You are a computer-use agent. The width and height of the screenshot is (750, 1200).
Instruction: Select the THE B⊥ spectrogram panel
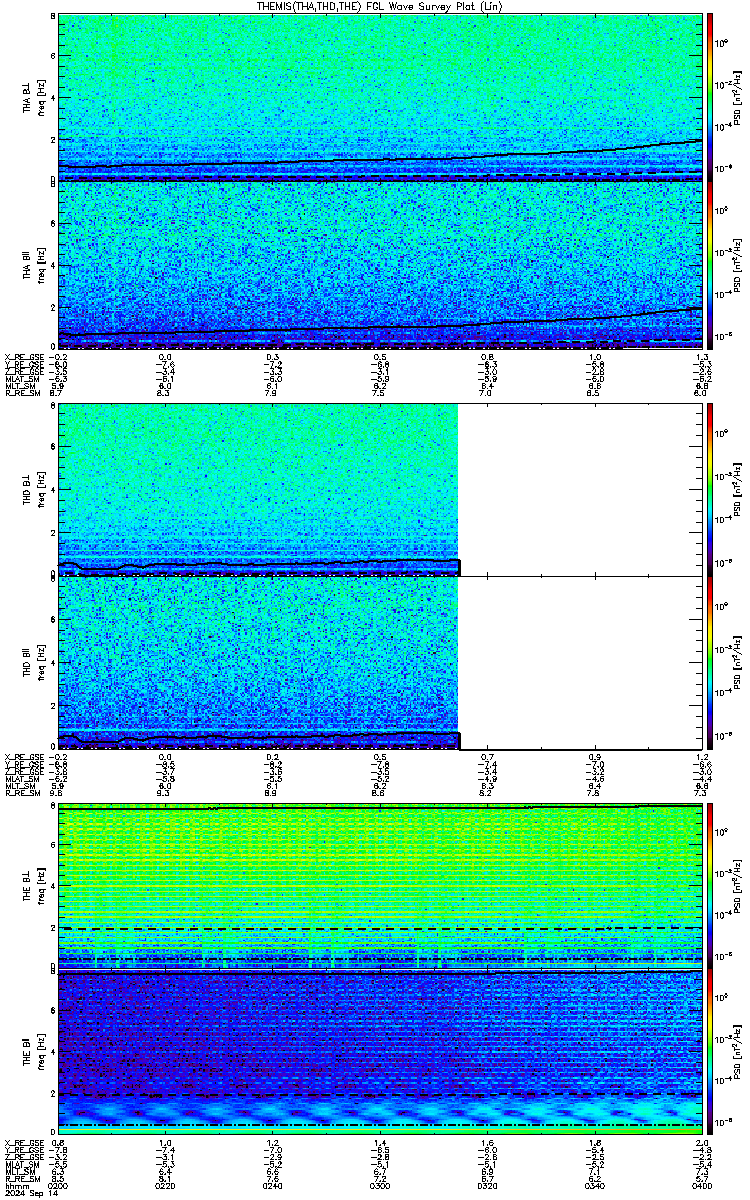(380, 886)
